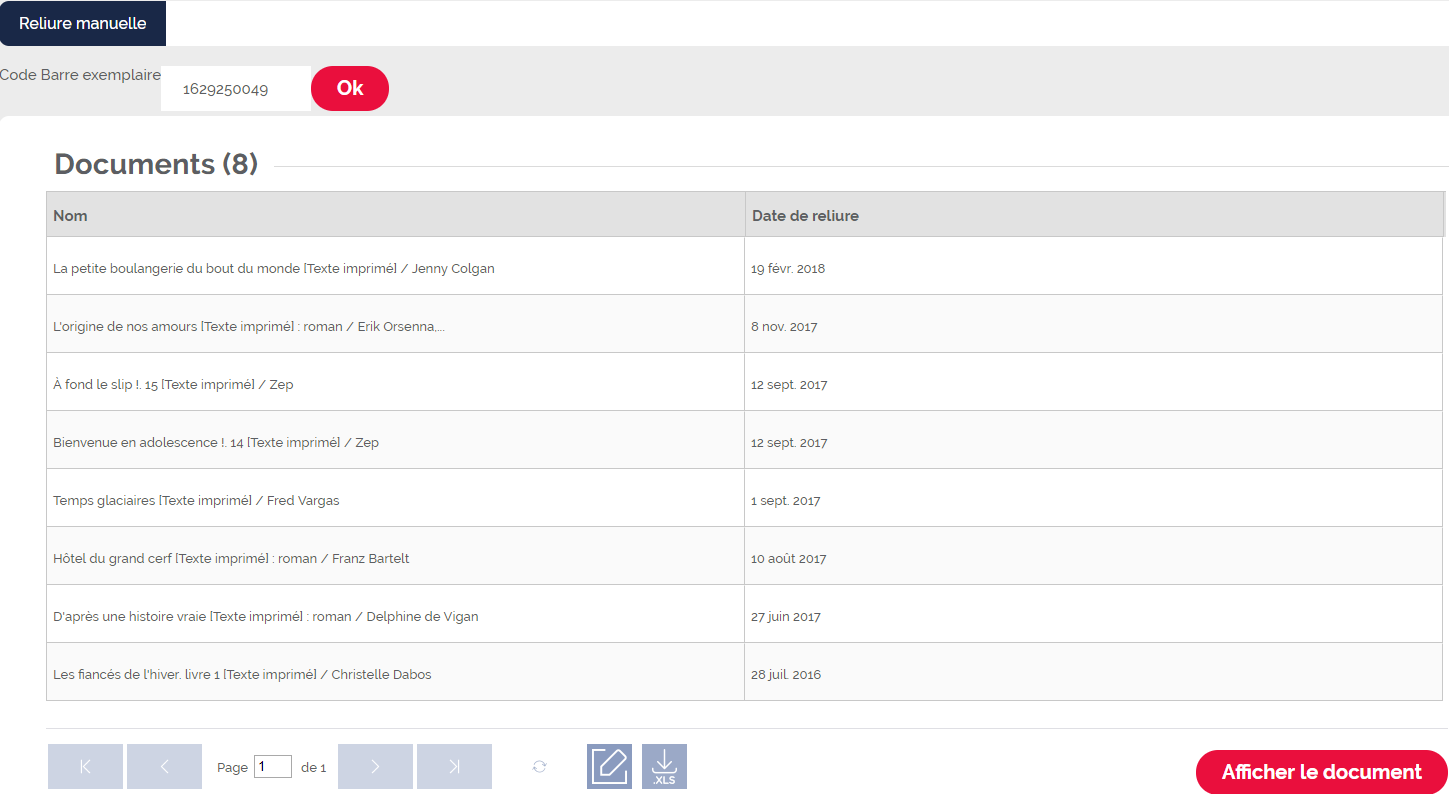Screen dimensions: 1449x794
Task: Click the Documents (8) heading
Action: [x=156, y=164]
